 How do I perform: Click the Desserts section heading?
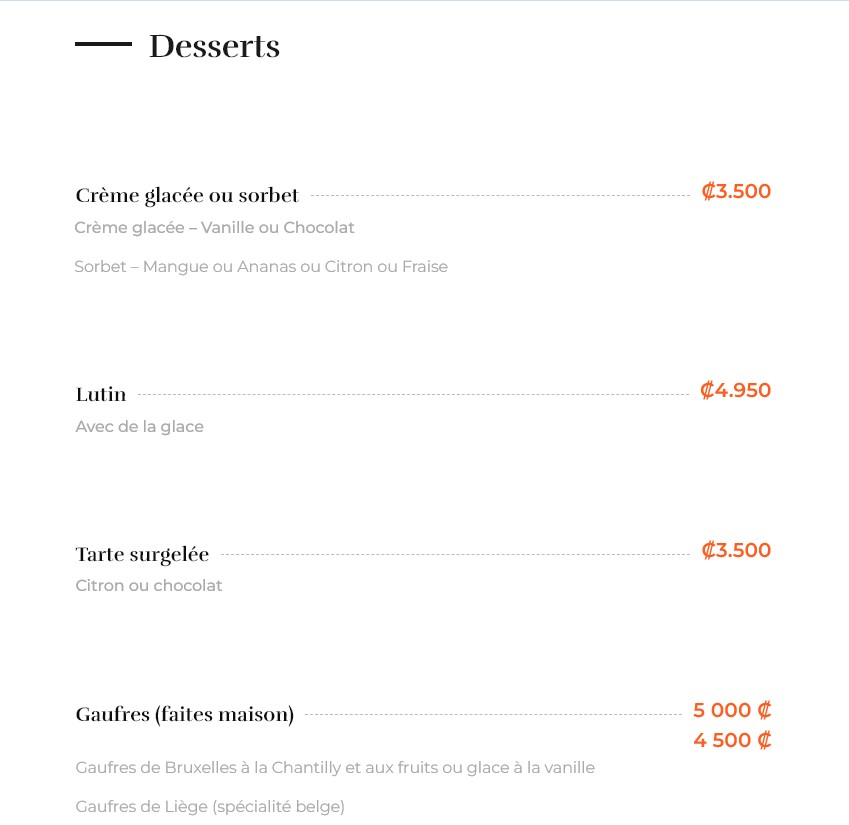click(214, 46)
